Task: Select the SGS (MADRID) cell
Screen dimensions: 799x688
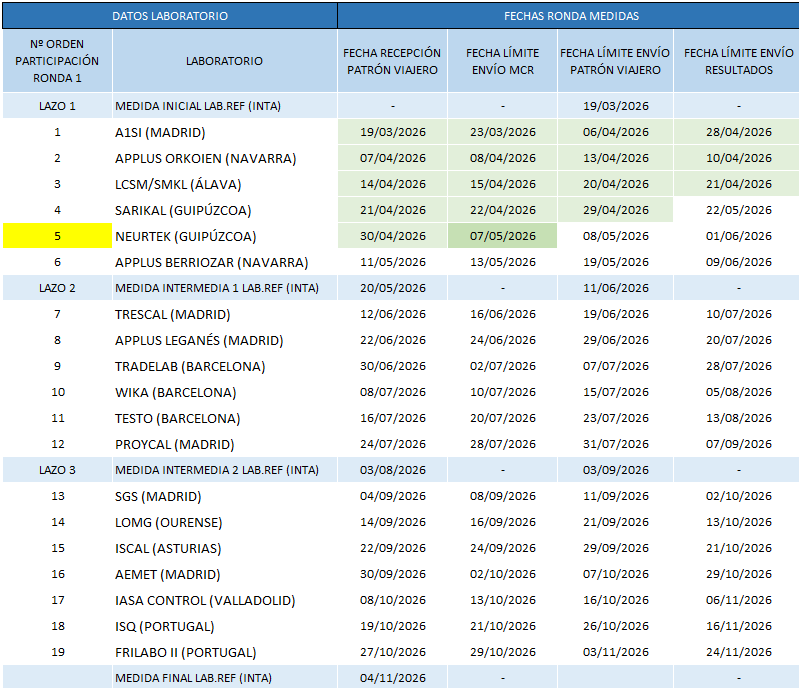Action: (224, 496)
